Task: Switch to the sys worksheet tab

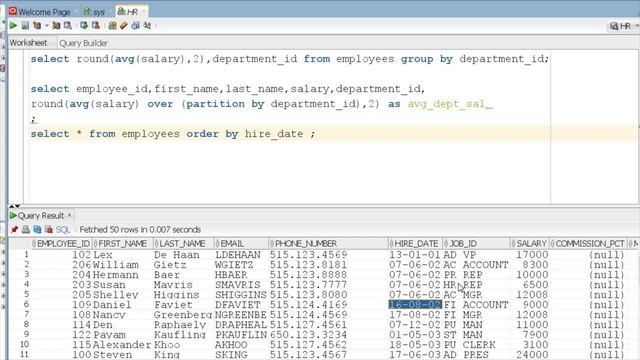Action: coord(94,11)
